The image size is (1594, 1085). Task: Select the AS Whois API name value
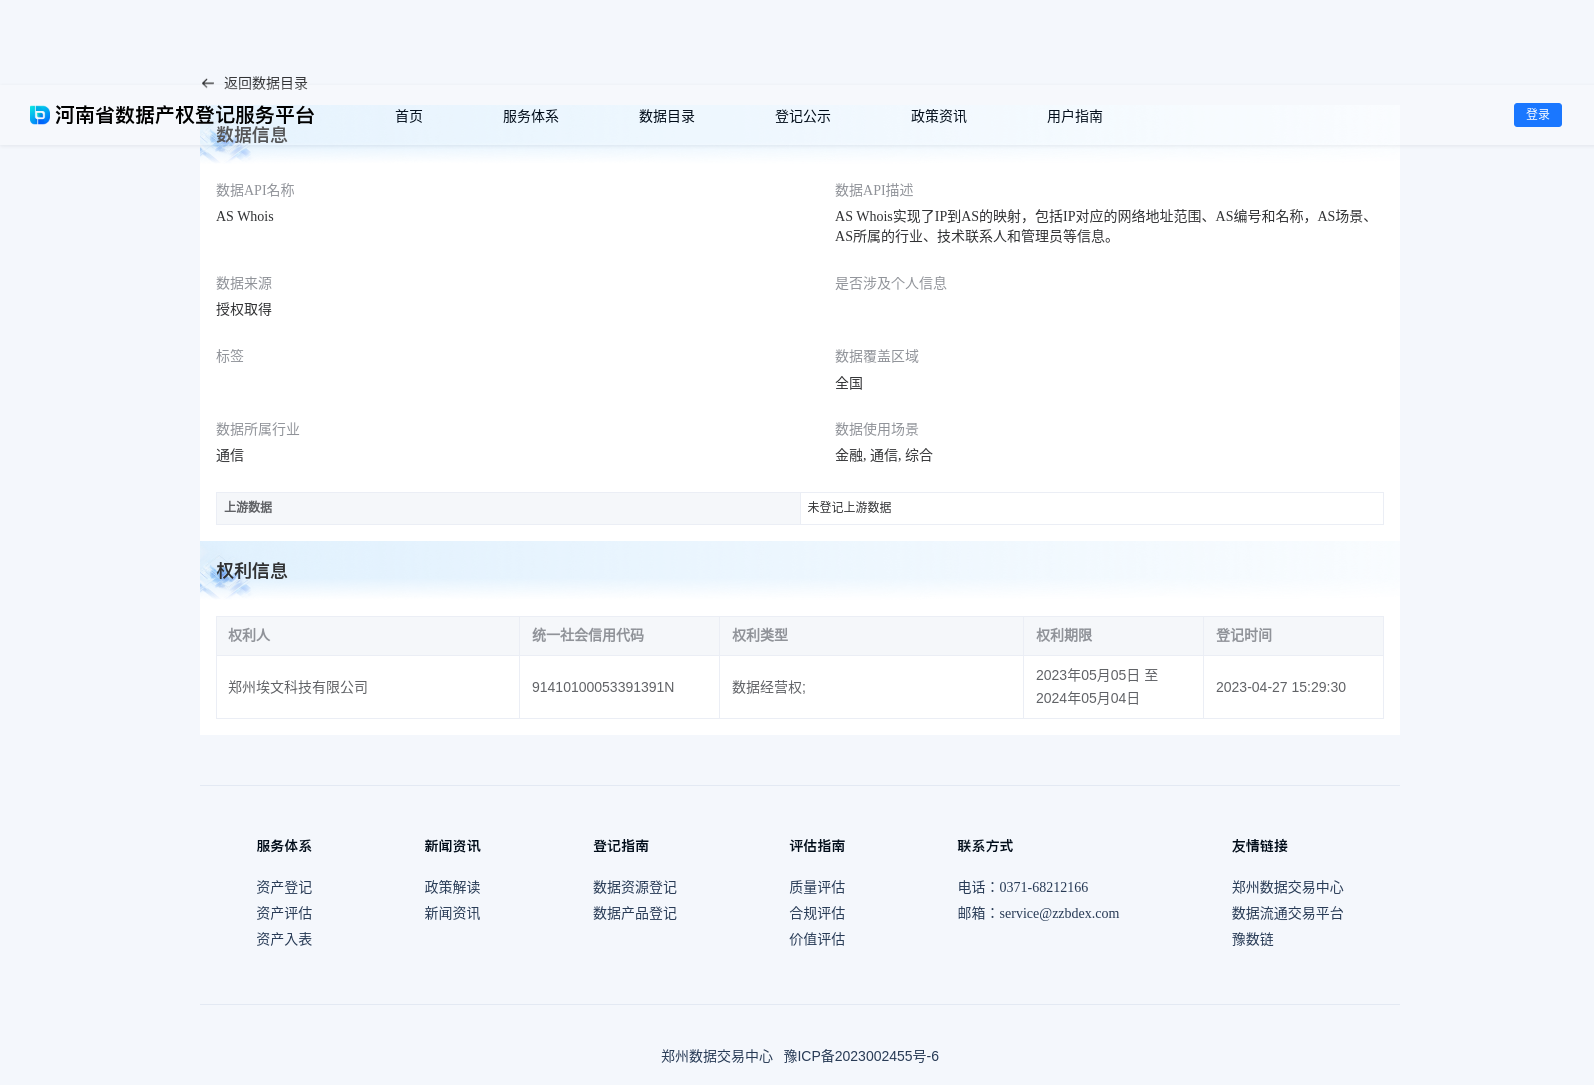click(x=245, y=216)
